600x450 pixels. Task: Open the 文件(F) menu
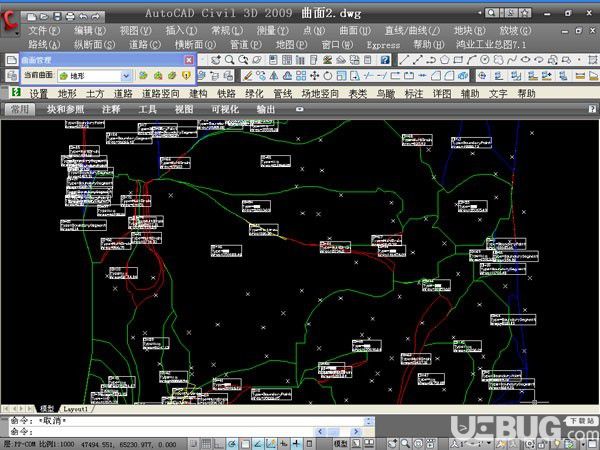44,31
